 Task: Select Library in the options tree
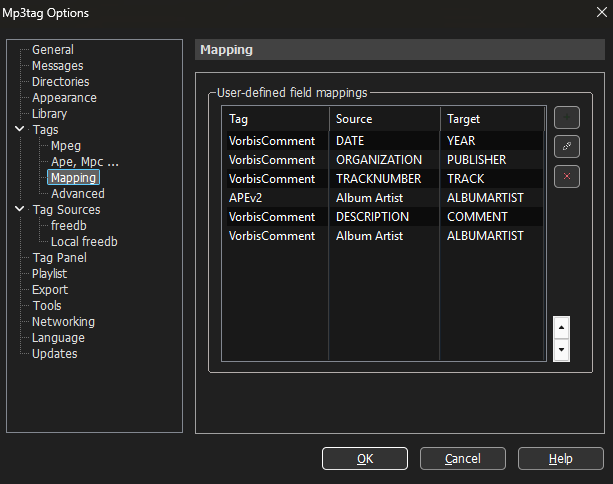click(x=49, y=114)
